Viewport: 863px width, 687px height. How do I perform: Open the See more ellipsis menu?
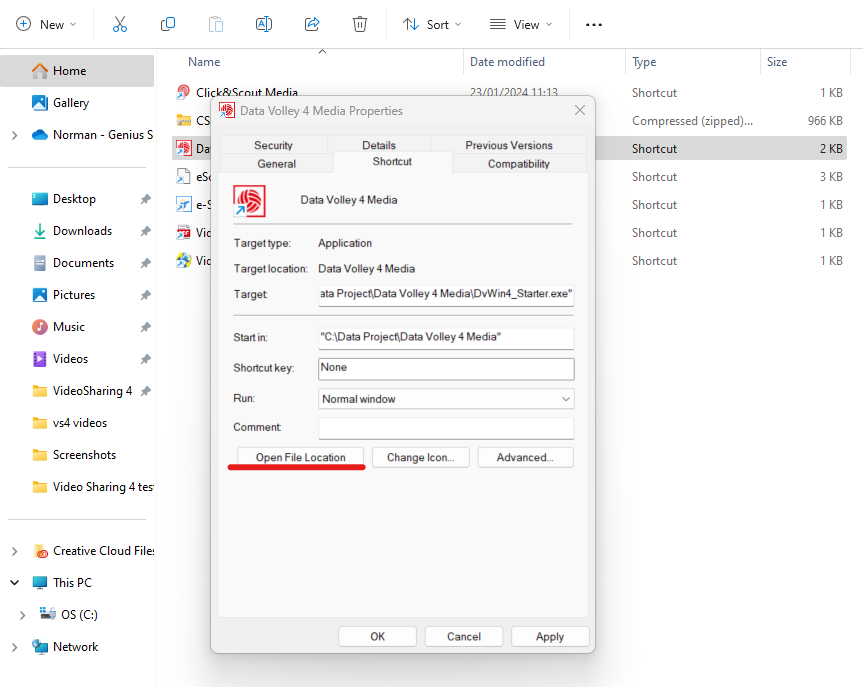[x=594, y=25]
